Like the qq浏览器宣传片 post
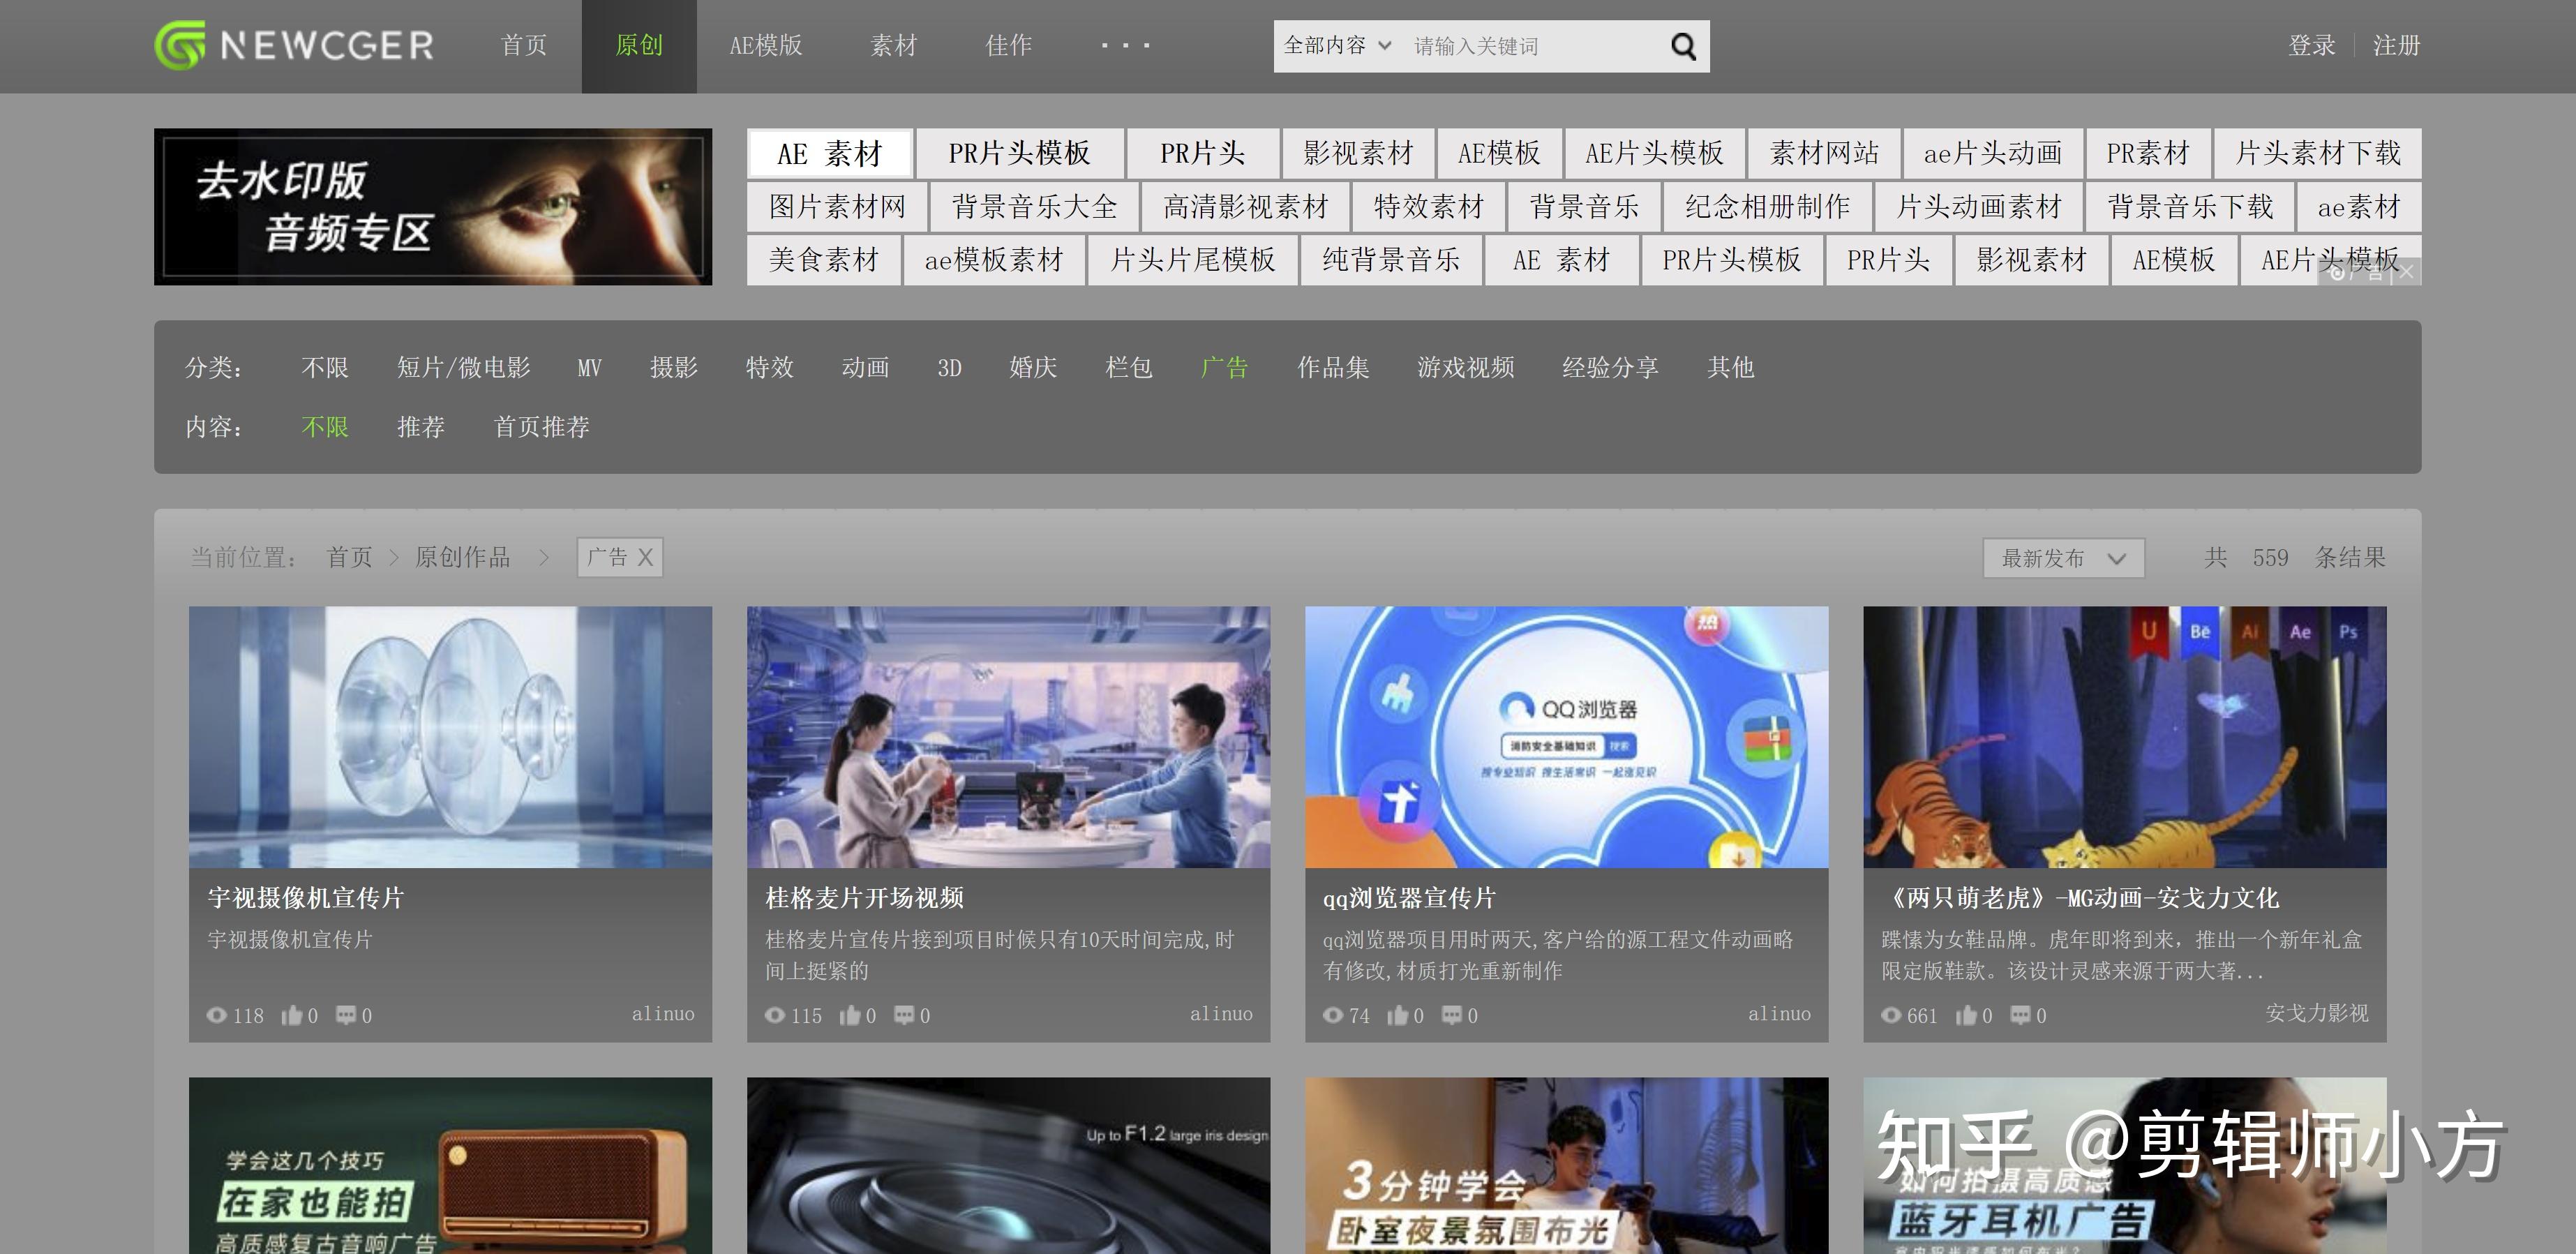 (x=1397, y=1015)
